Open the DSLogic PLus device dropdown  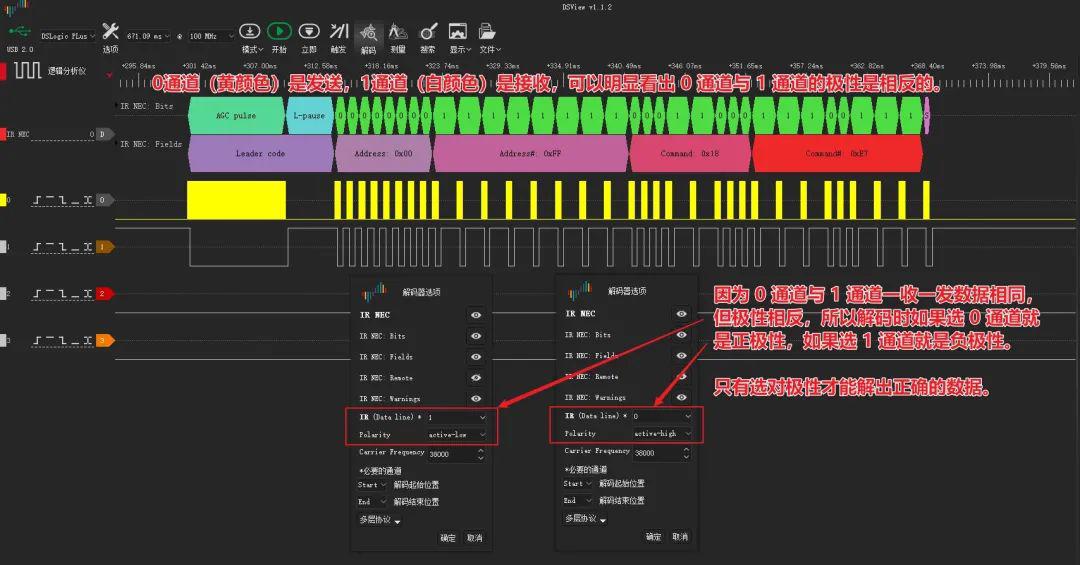68,36
